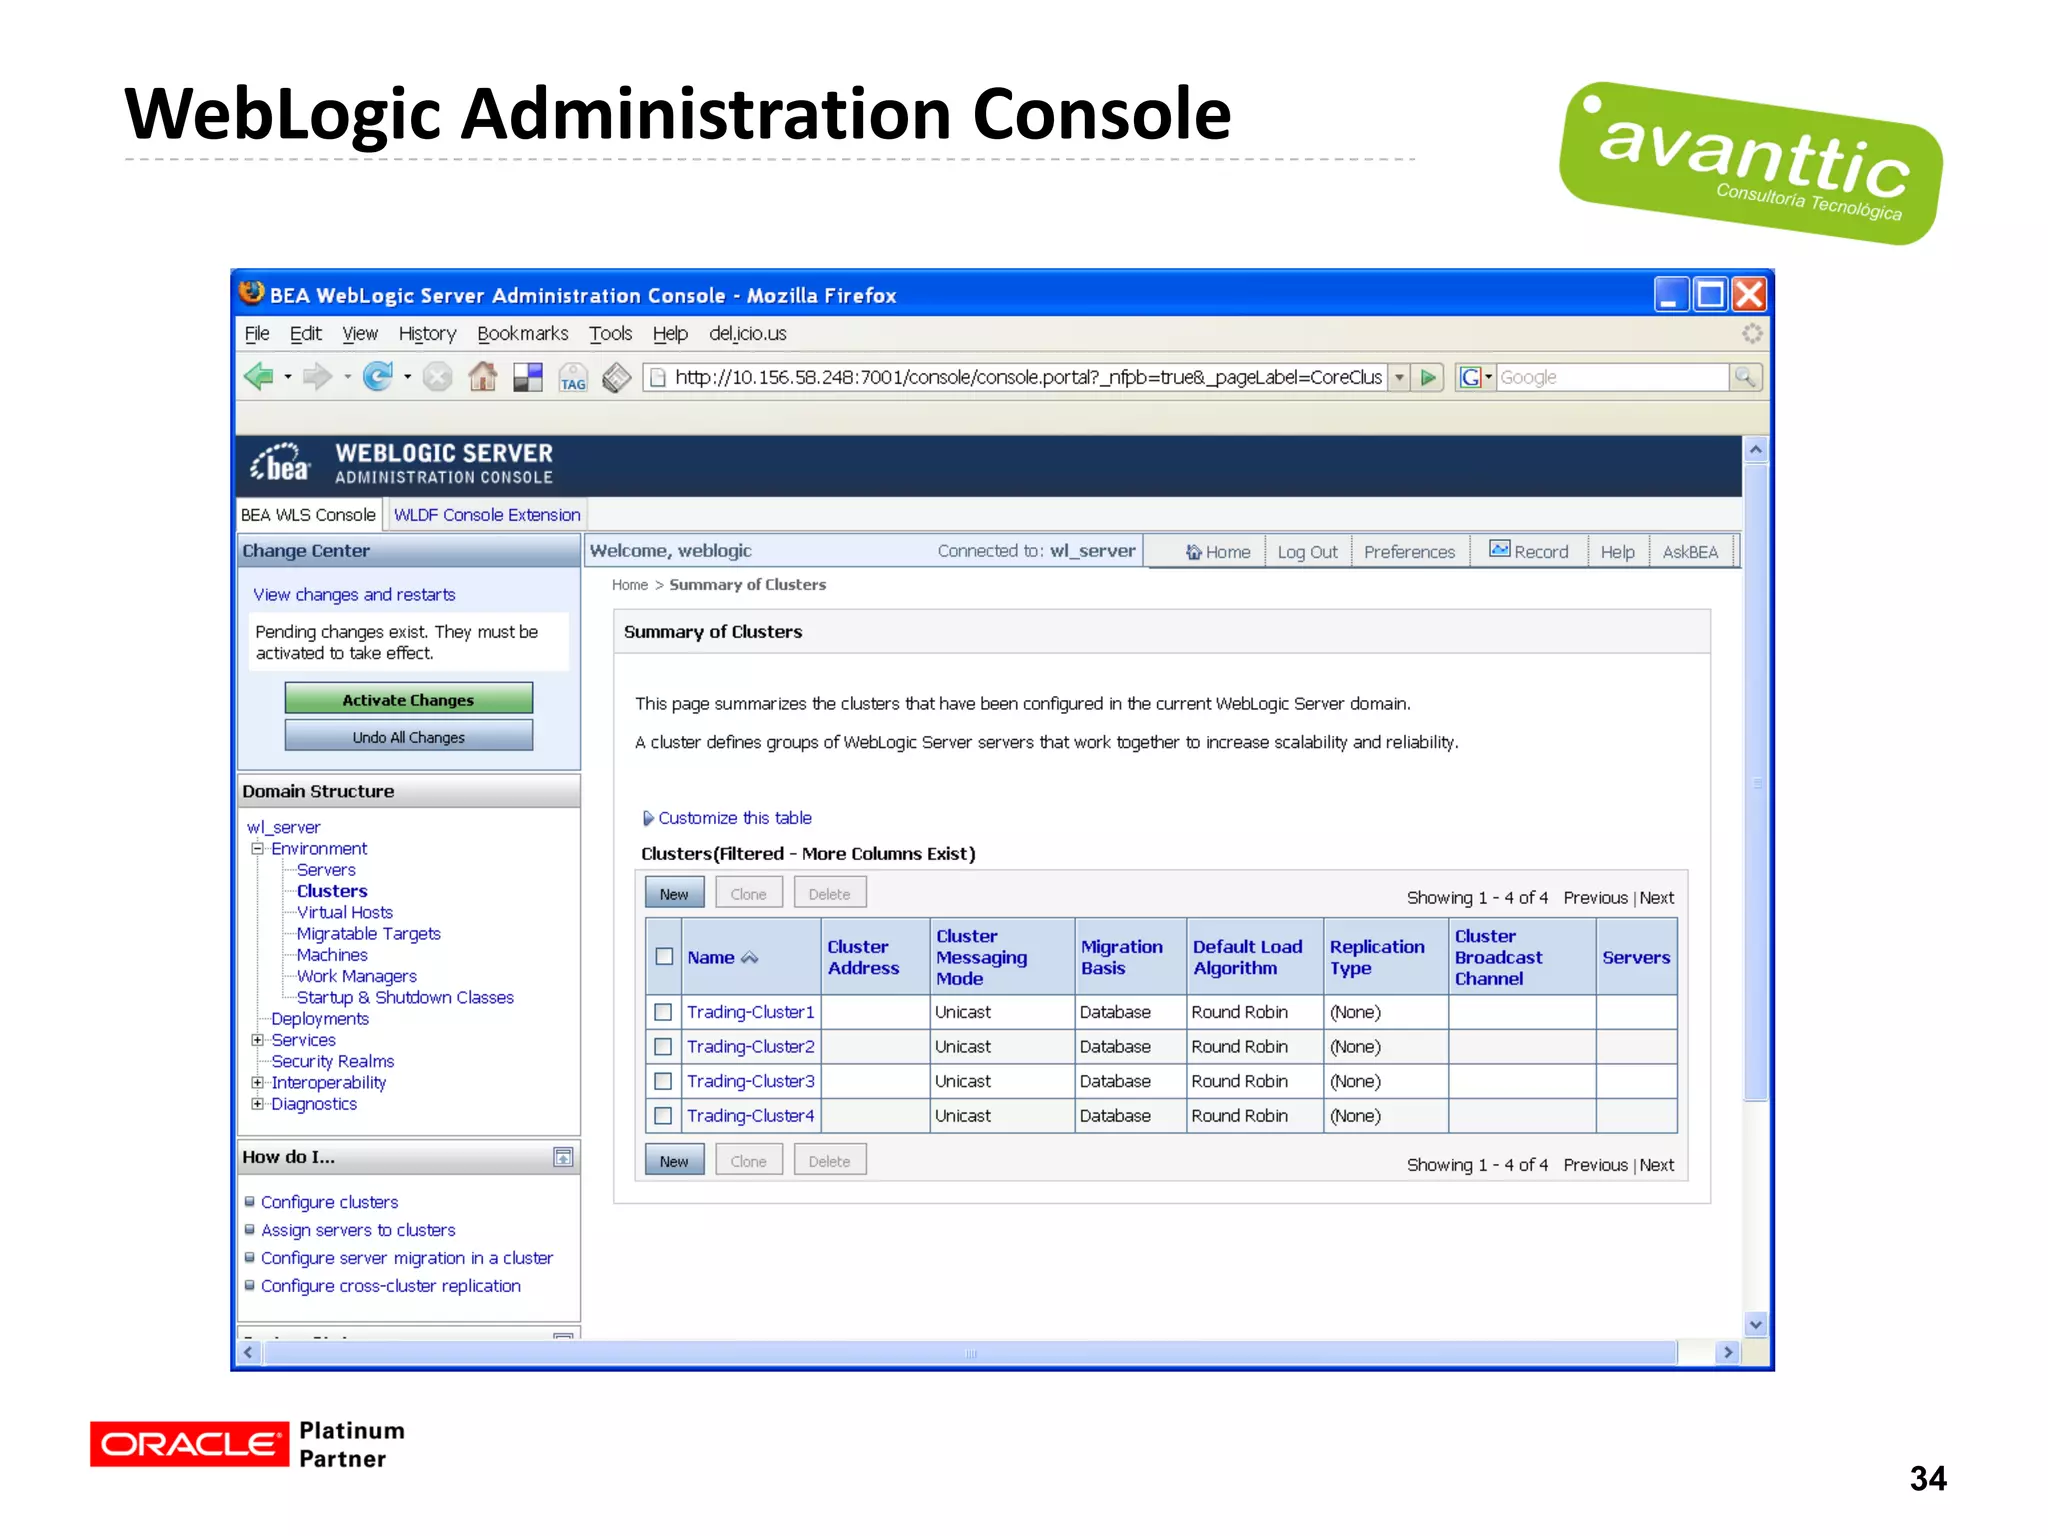Screen dimensions: 2048x1536
Task: Open the Reload button dropdown arrow
Action: coord(407,377)
